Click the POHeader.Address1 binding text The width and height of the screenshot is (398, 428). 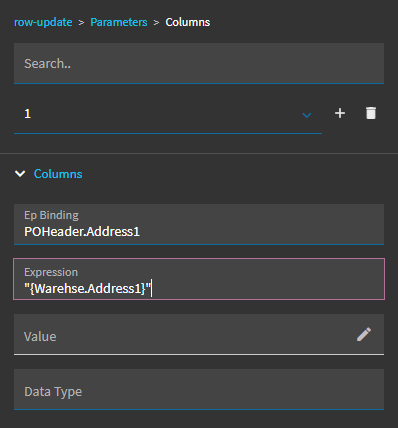pyautogui.click(x=82, y=231)
